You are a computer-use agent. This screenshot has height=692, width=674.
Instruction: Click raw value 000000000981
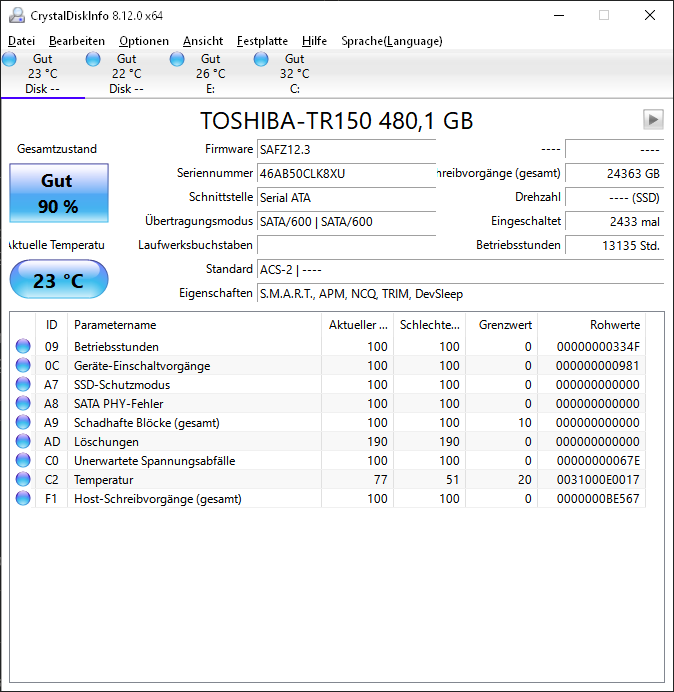coord(598,366)
